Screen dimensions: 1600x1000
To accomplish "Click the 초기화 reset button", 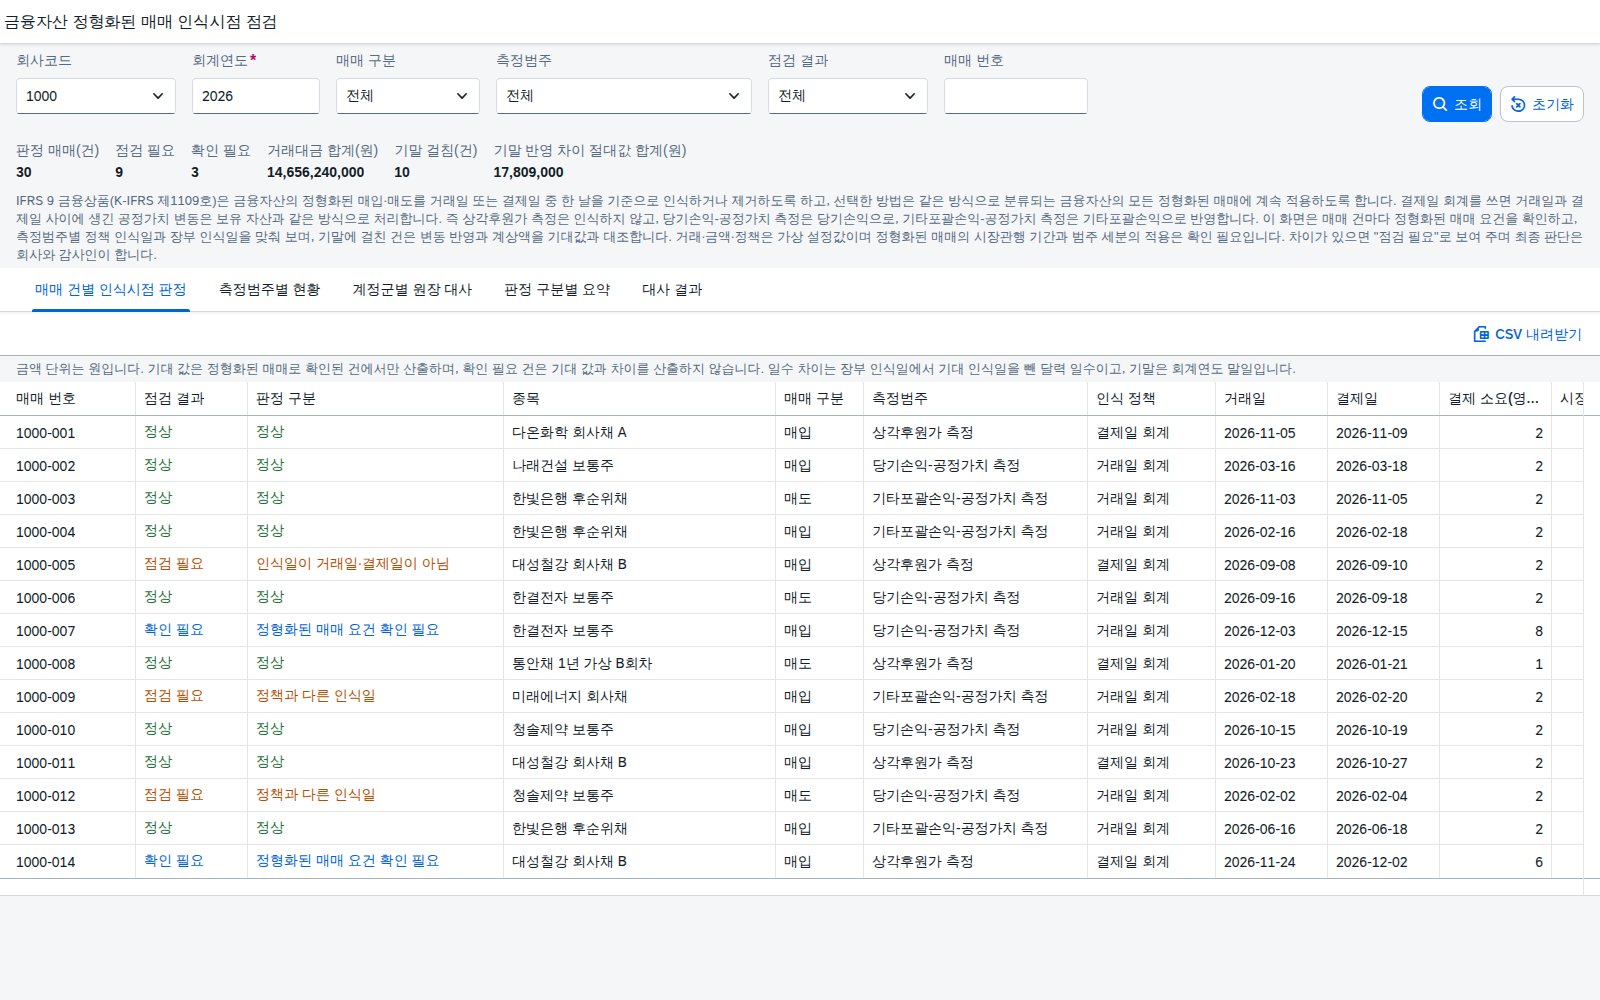I will point(1541,104).
